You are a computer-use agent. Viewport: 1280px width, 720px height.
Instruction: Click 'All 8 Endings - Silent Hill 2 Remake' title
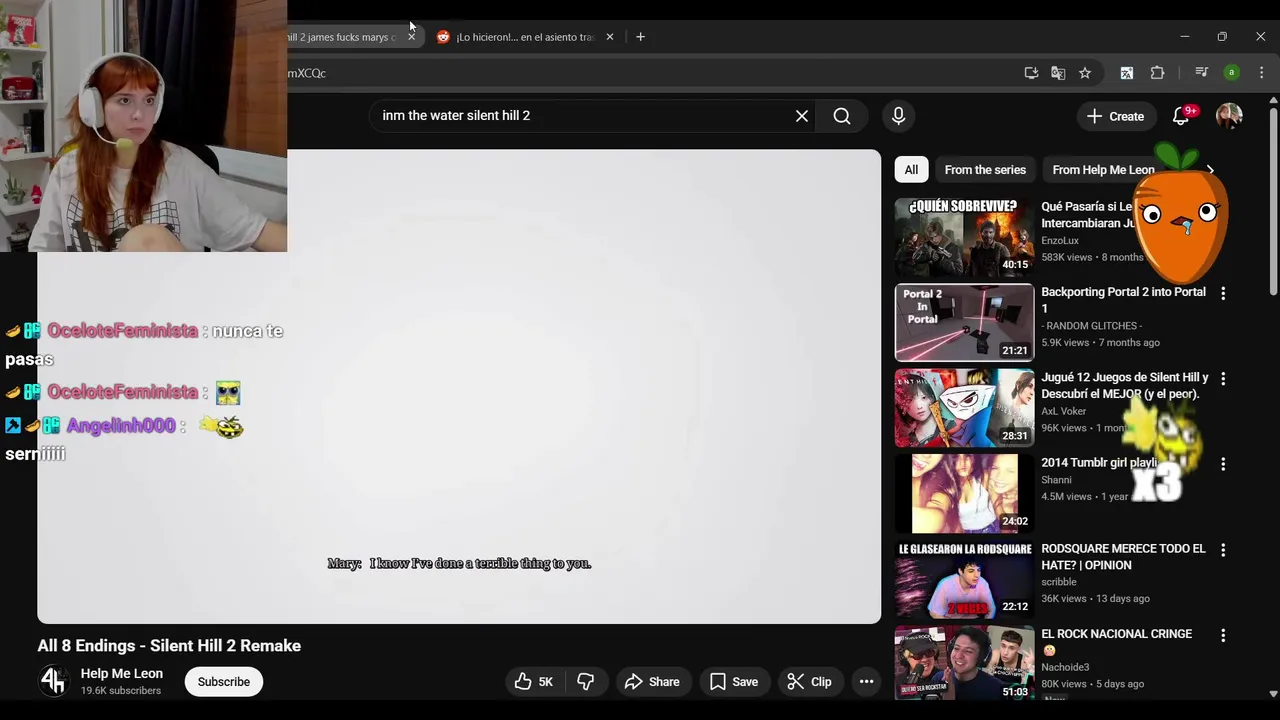[x=169, y=646]
